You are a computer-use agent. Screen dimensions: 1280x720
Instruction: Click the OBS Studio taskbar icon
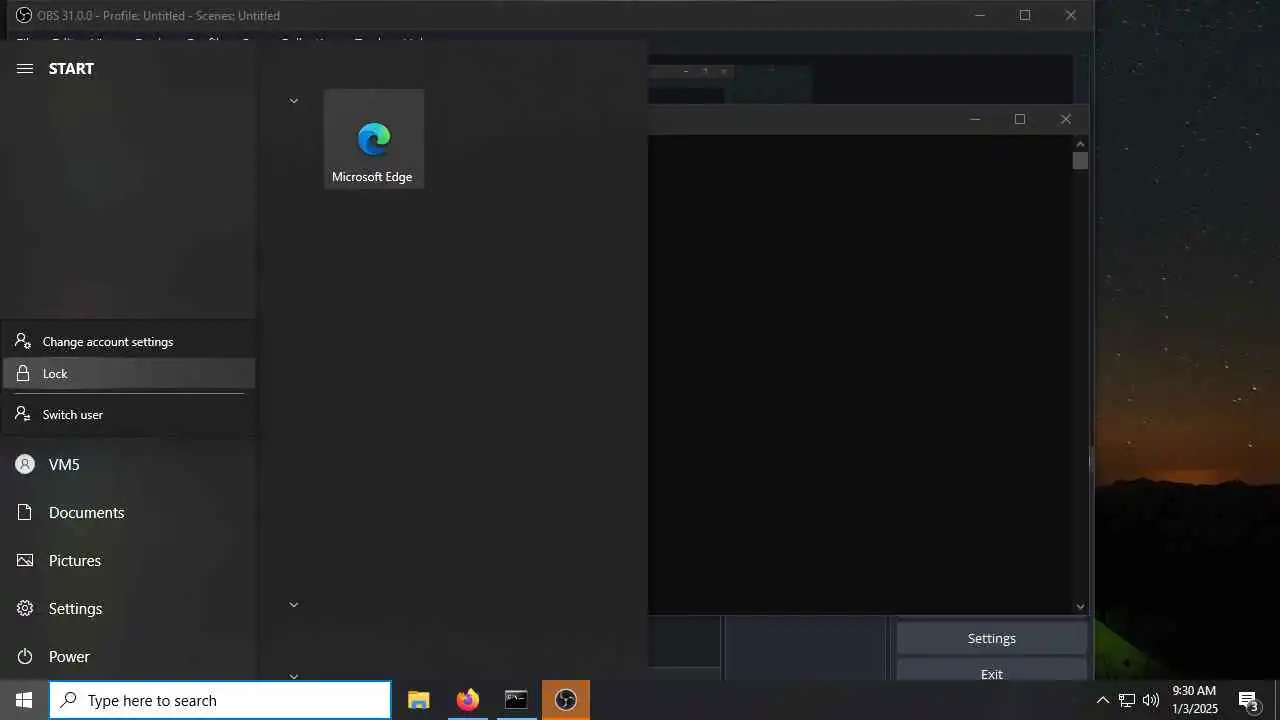[x=566, y=700]
